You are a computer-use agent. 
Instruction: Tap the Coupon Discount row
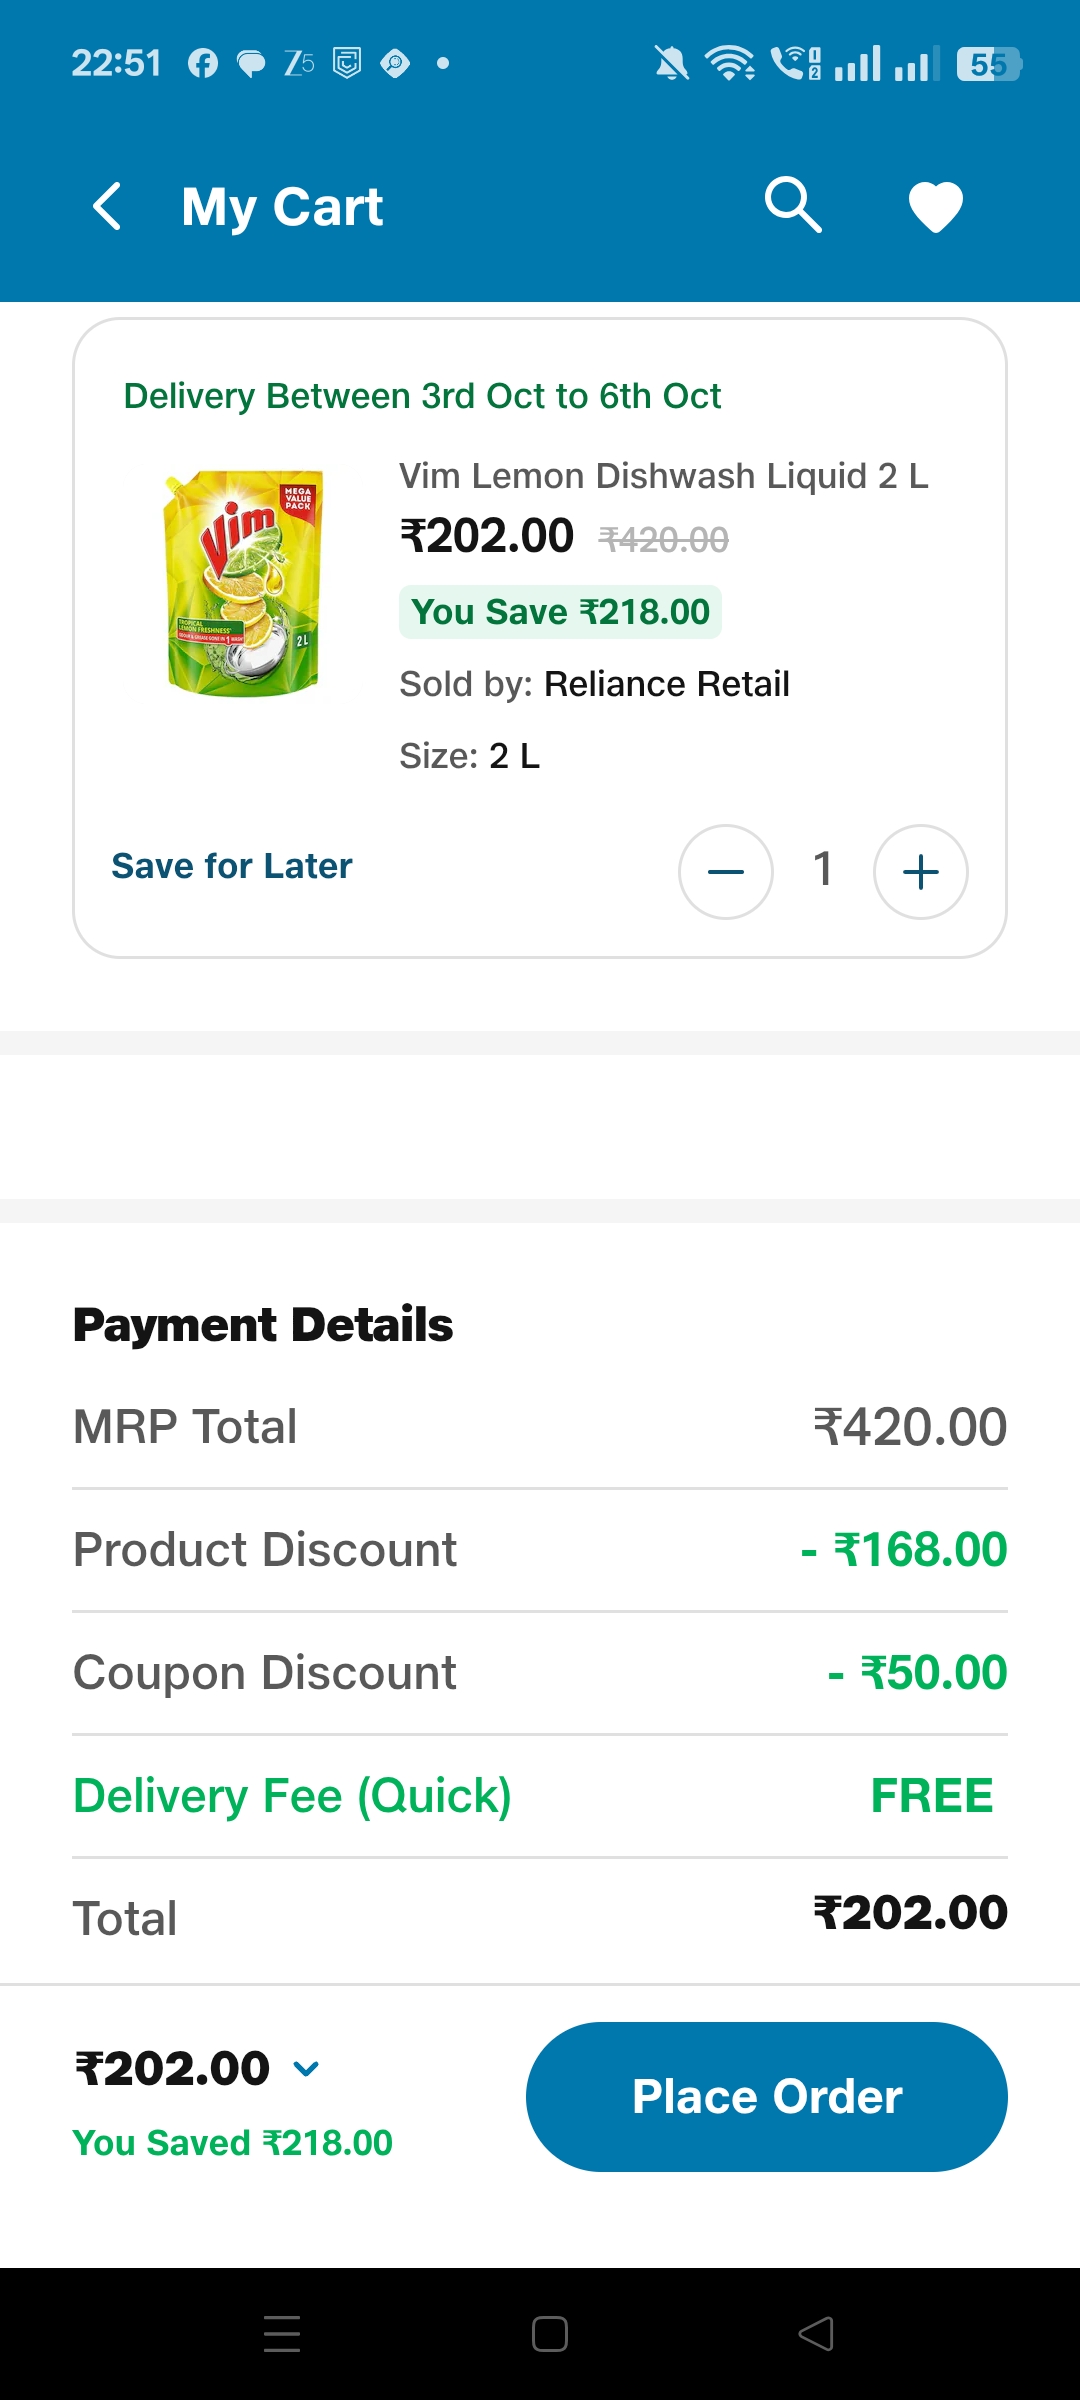coord(540,1673)
